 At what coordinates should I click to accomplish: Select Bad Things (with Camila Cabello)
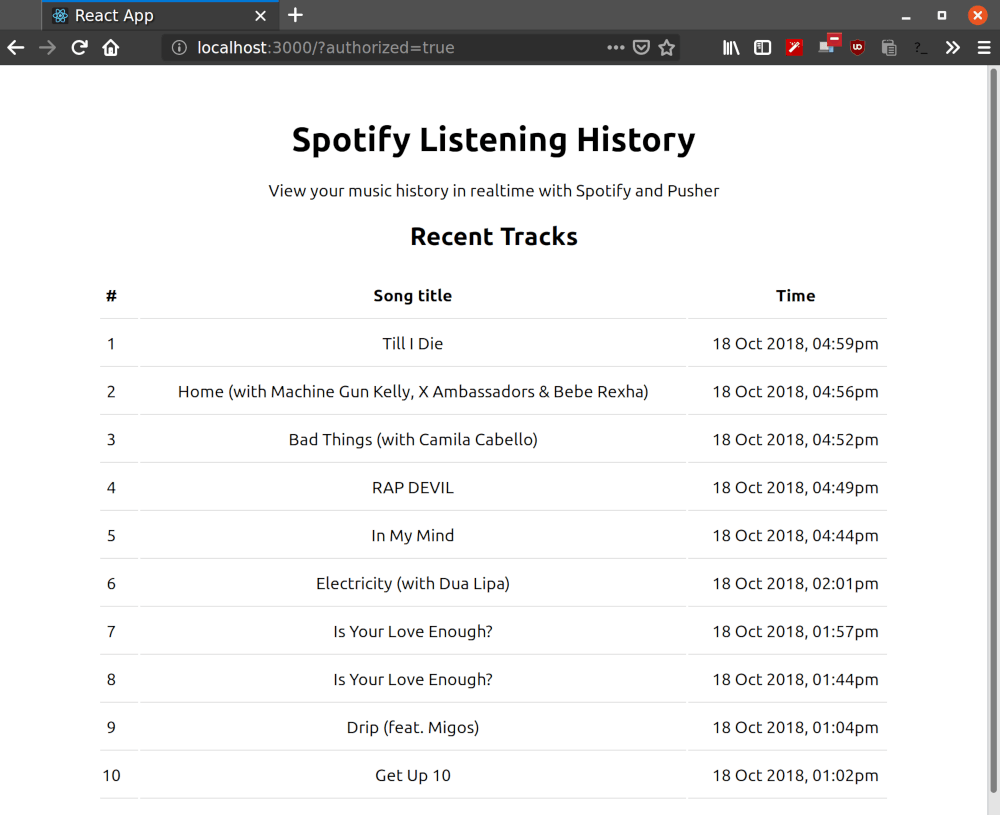(x=413, y=439)
